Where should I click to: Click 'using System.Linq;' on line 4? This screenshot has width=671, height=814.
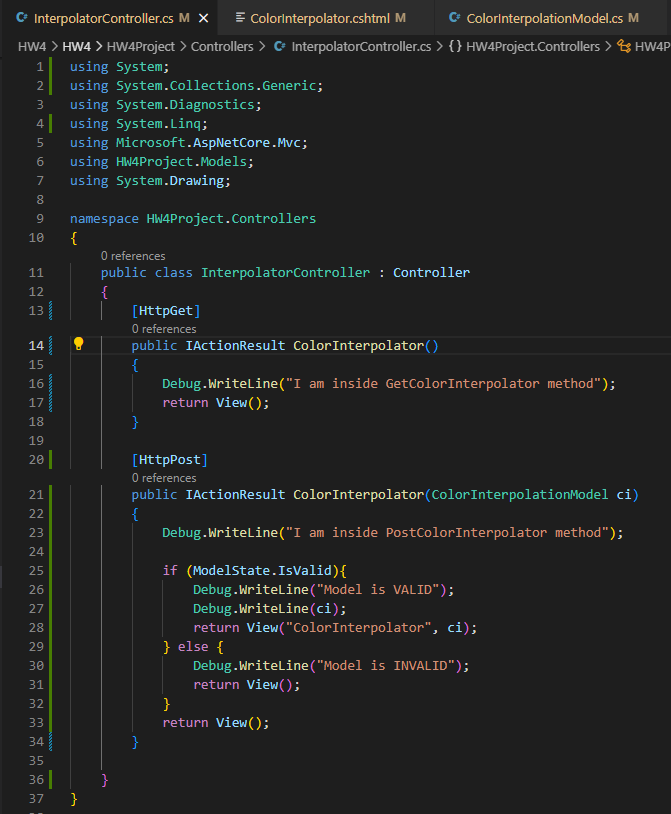pos(139,124)
